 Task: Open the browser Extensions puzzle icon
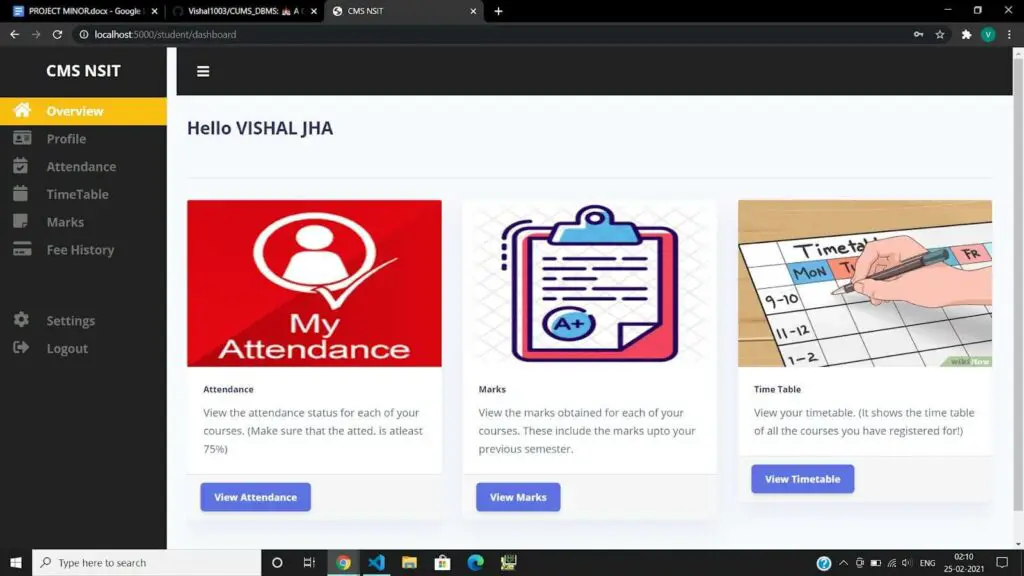pyautogui.click(x=965, y=34)
